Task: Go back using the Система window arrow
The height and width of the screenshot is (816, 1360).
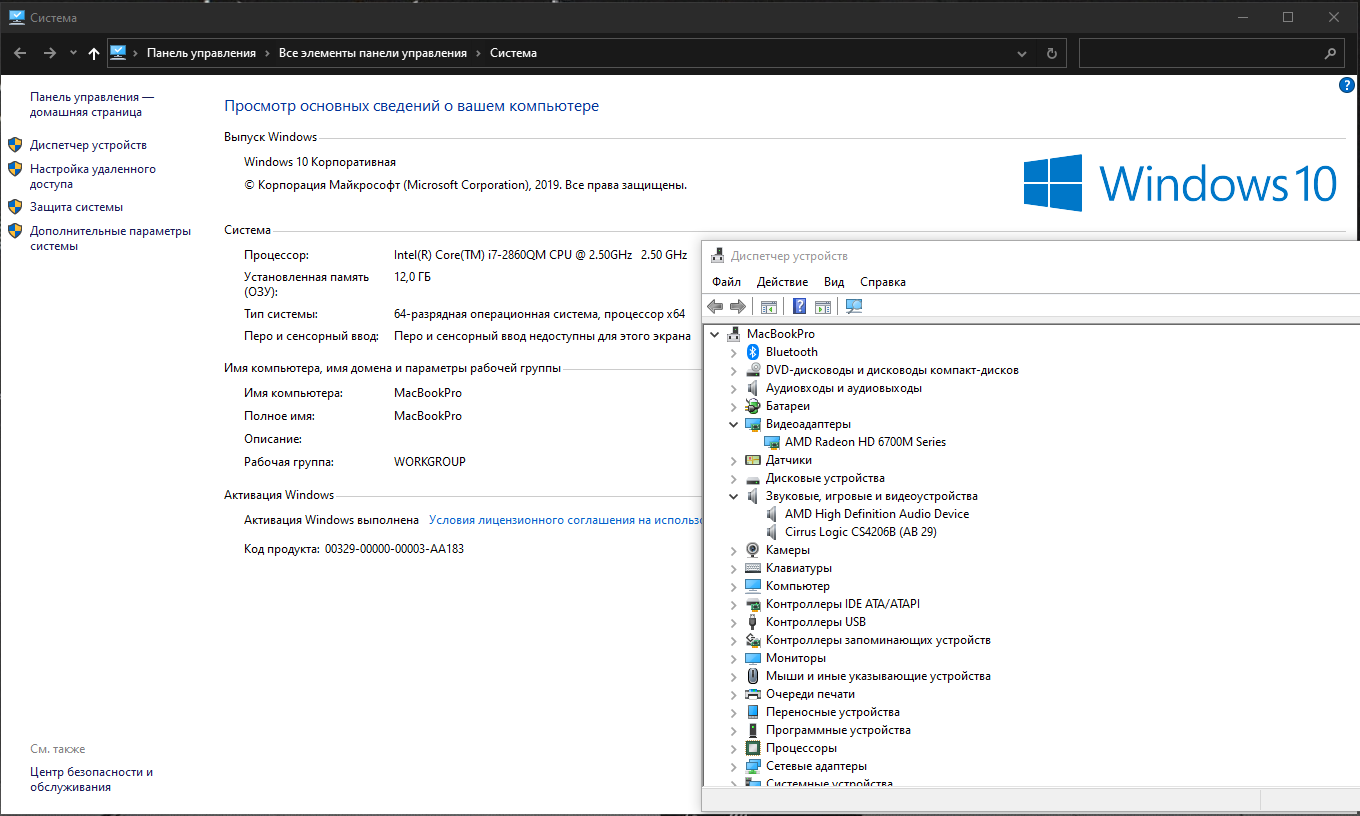Action: [x=19, y=53]
